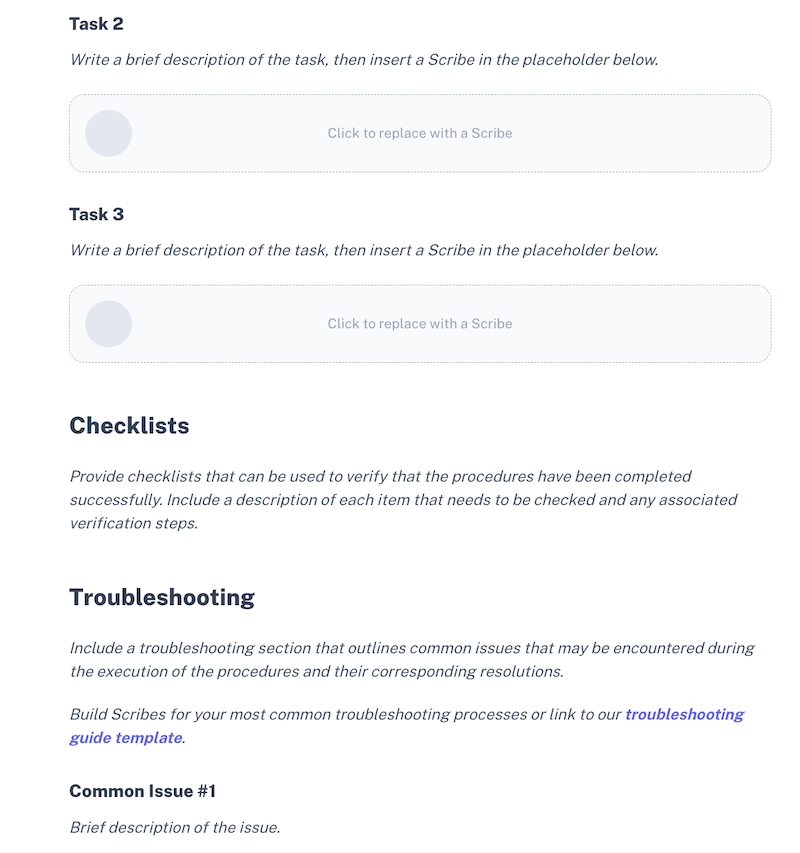Click the checklist instructions paragraph to edit
This screenshot has width=800, height=853.
[400, 499]
